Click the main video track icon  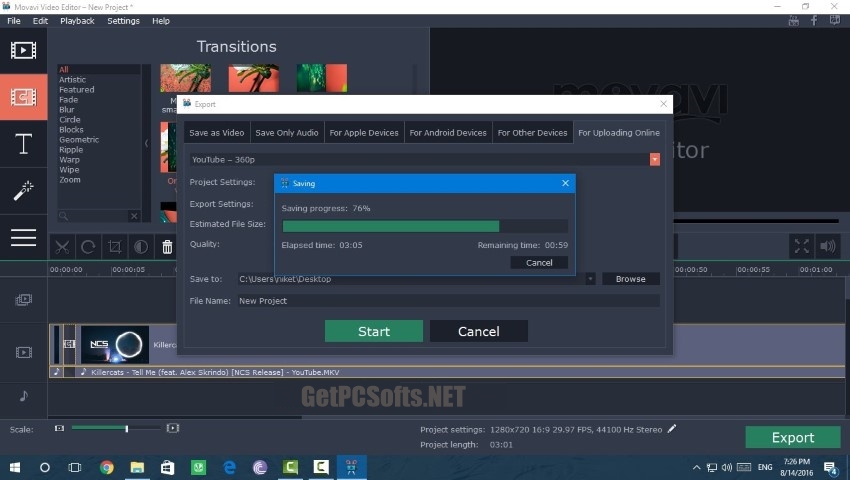click(23, 353)
